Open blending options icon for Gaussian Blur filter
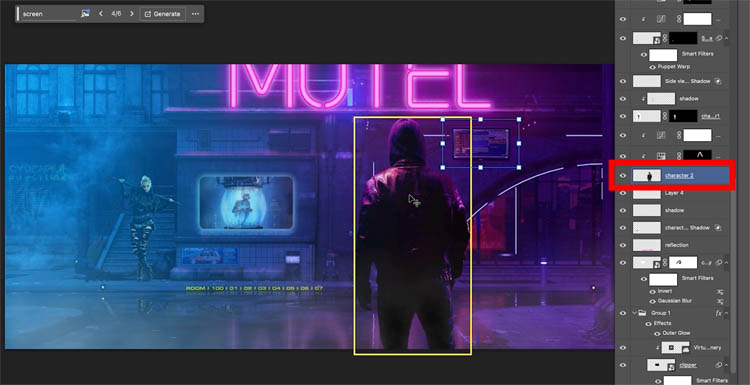This screenshot has height=385, width=750. [719, 301]
